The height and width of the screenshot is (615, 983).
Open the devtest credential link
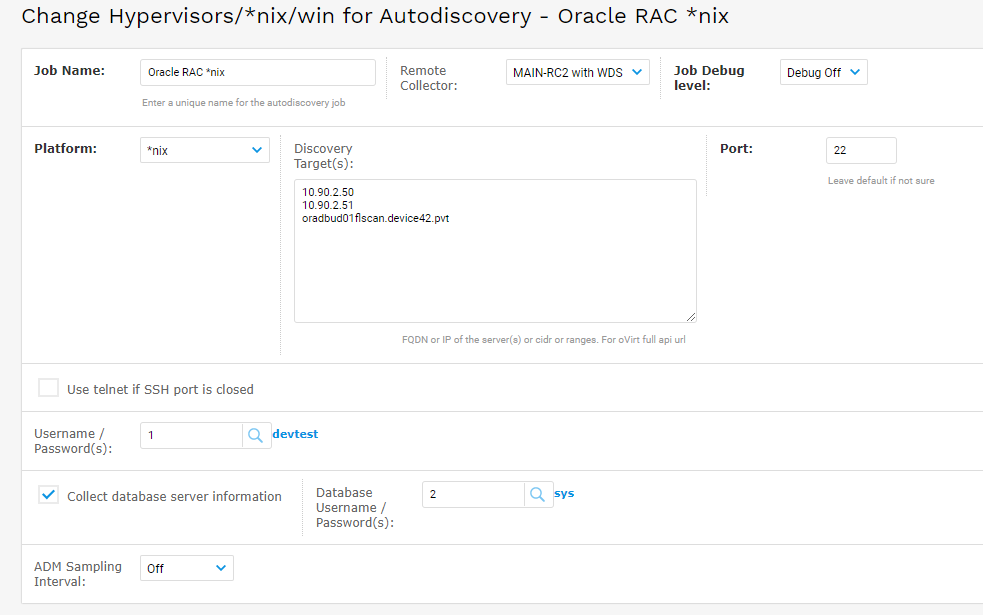[x=295, y=434]
